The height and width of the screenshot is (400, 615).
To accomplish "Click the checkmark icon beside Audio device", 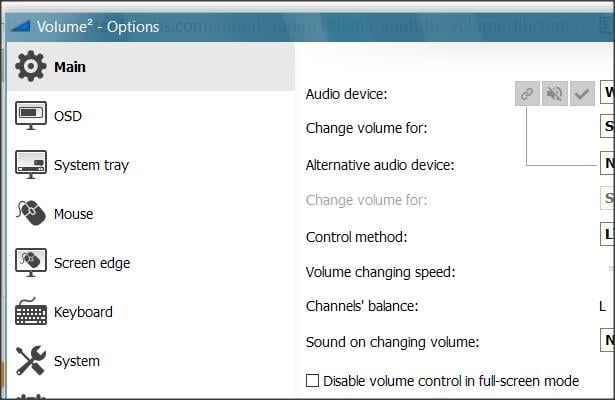I will (x=582, y=94).
